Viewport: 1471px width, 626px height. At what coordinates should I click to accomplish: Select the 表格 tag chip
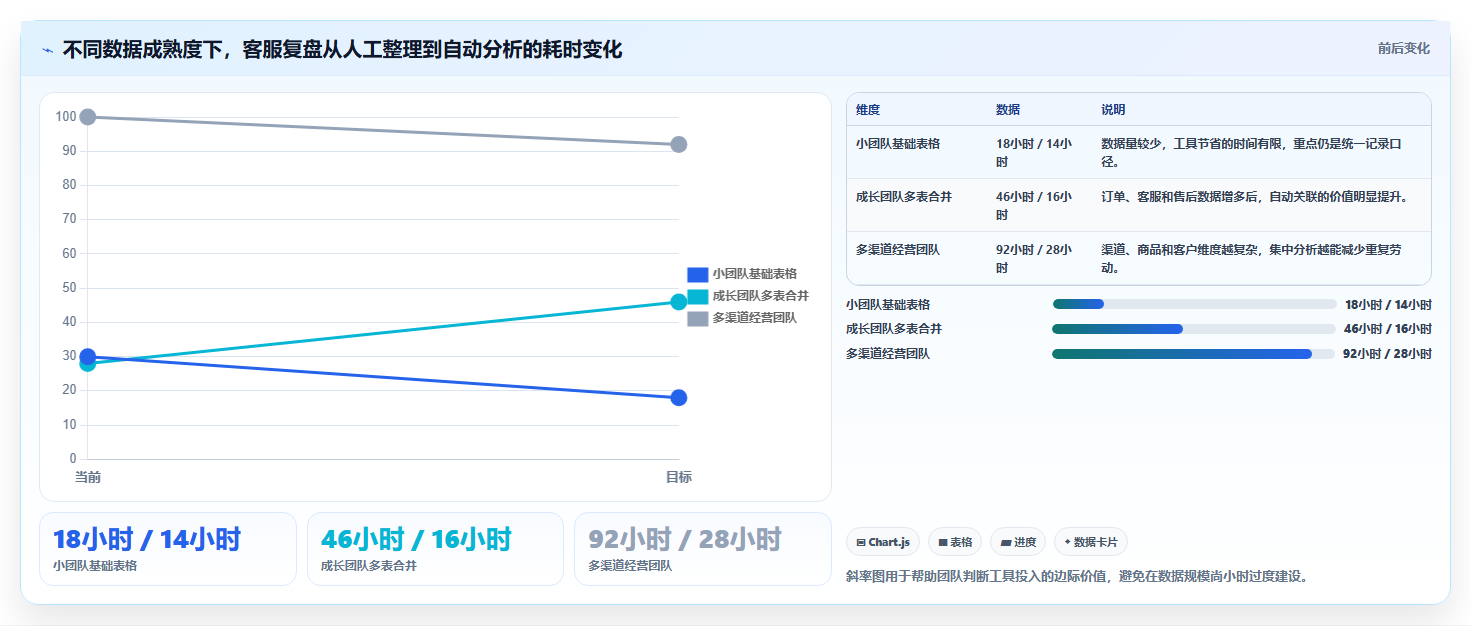point(955,542)
